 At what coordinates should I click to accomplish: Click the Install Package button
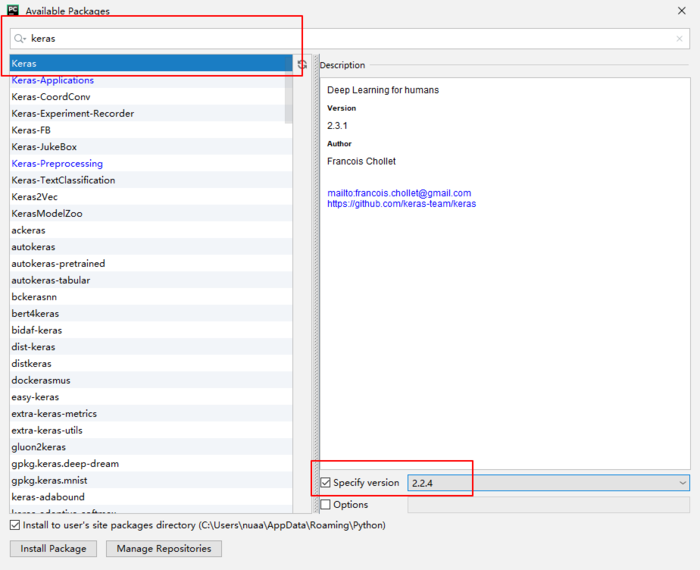point(53,549)
